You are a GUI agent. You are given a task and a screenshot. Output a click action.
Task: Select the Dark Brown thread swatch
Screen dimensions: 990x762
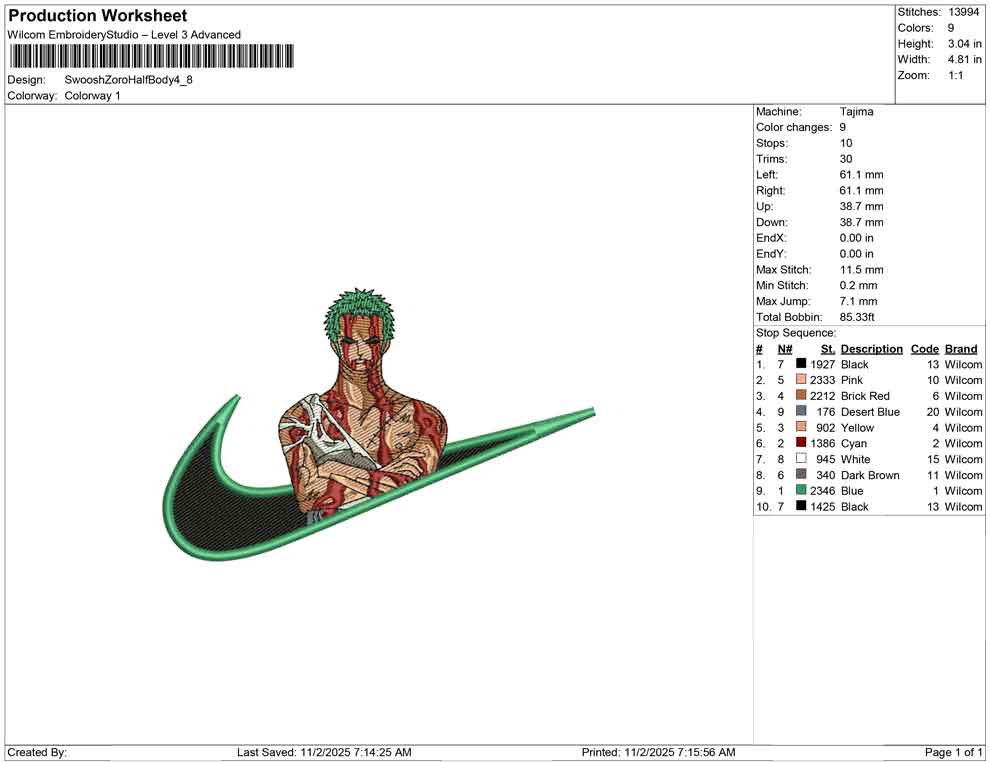(x=800, y=475)
